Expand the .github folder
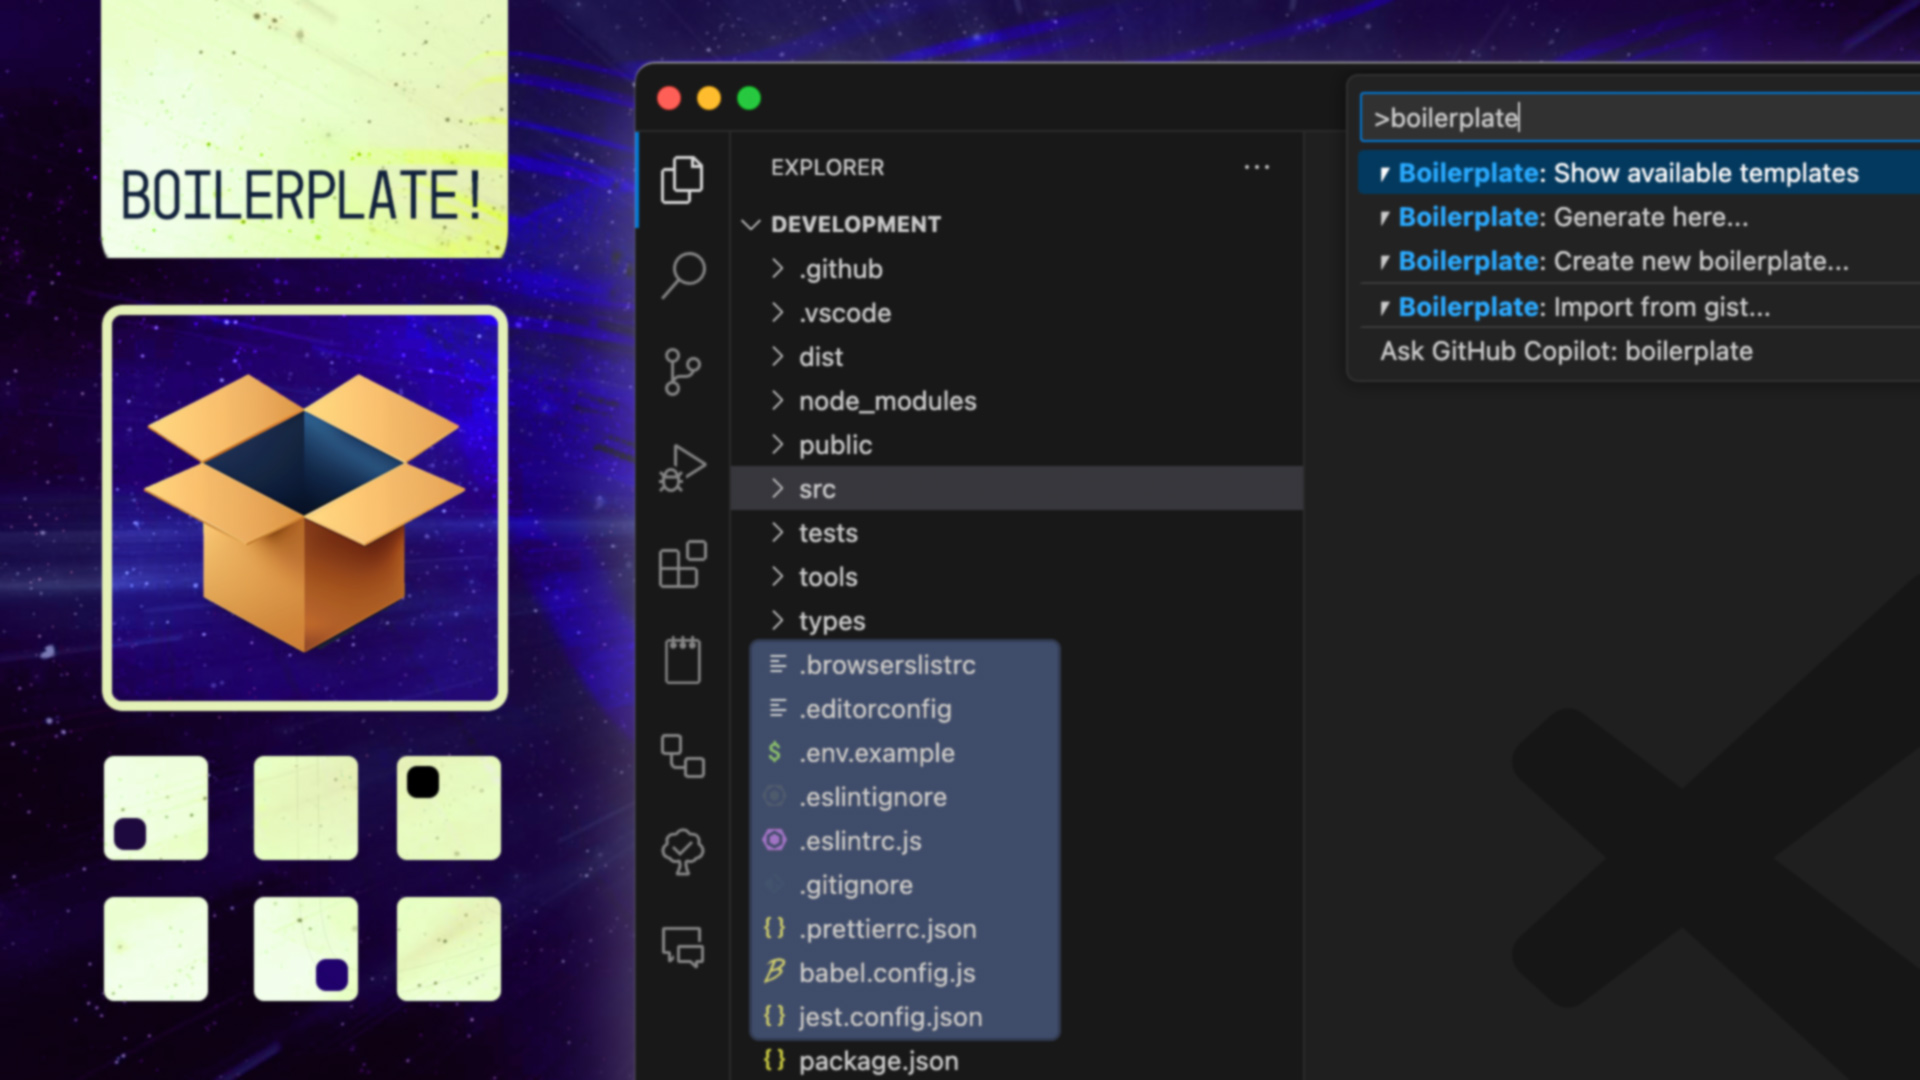This screenshot has width=1920, height=1080. coord(840,269)
